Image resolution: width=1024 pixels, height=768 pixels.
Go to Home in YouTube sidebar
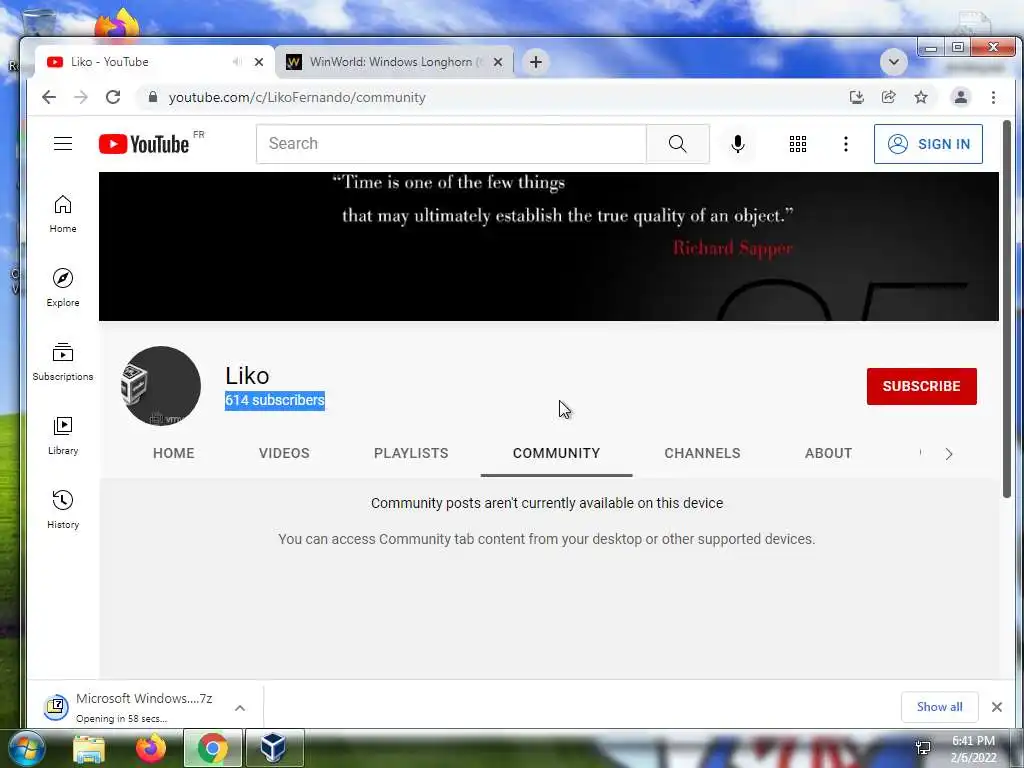pyautogui.click(x=63, y=214)
